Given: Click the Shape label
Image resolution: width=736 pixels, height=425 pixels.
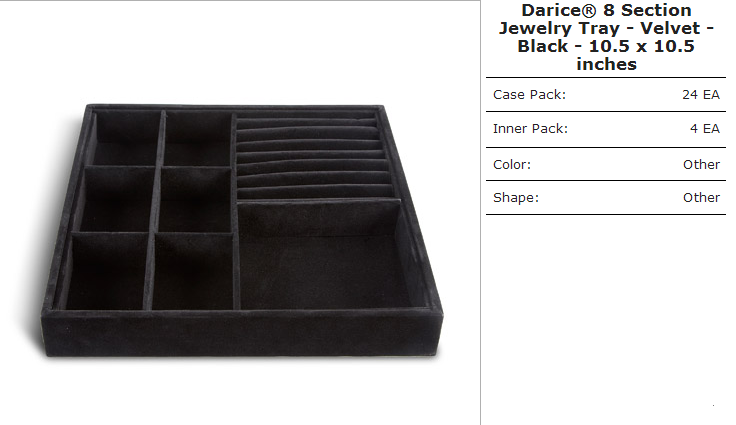Looking at the screenshot, I should pos(516,197).
